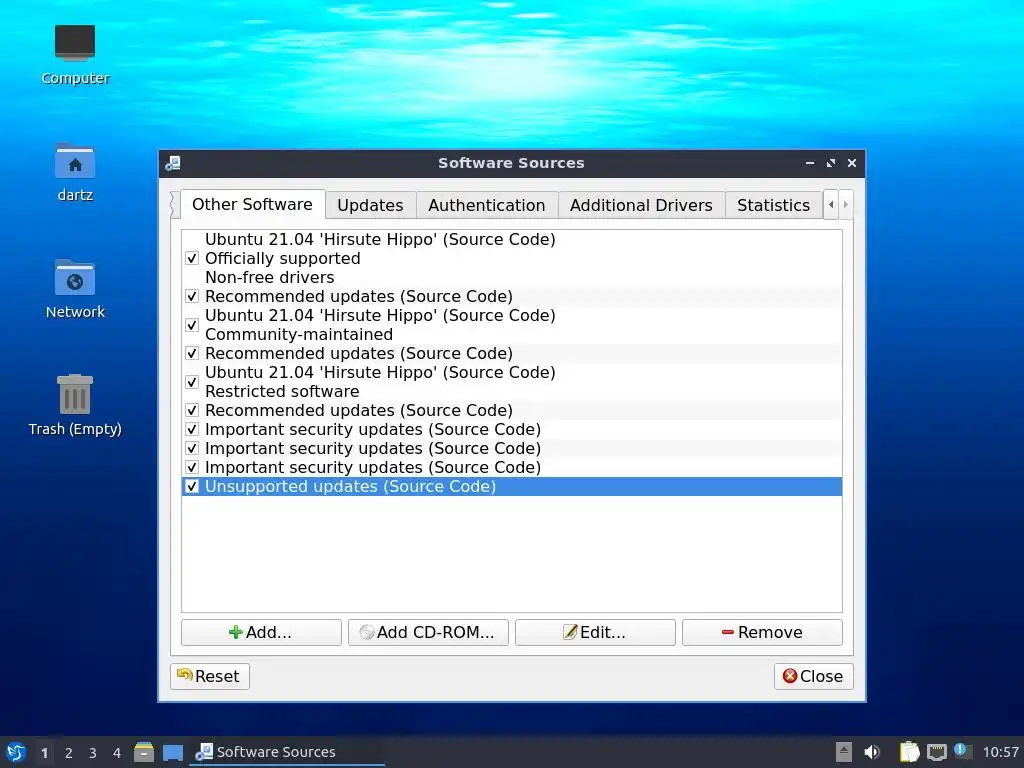Select the Network desktop icon

75,289
